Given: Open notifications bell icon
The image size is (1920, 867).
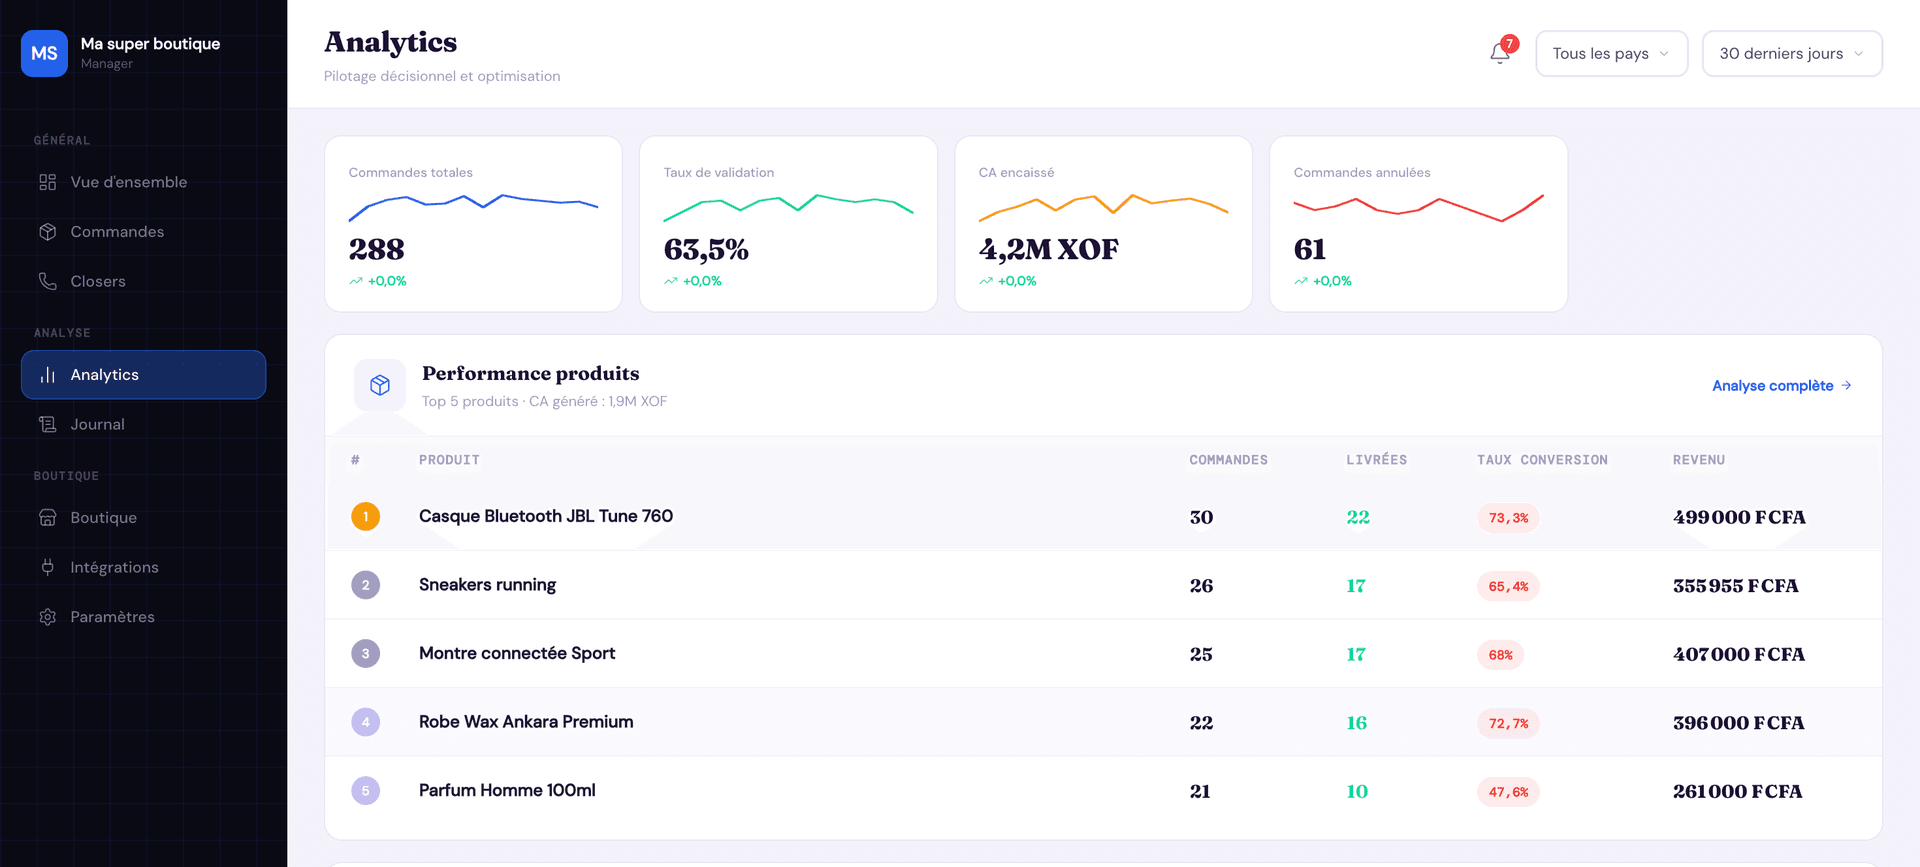Looking at the screenshot, I should pos(1500,53).
